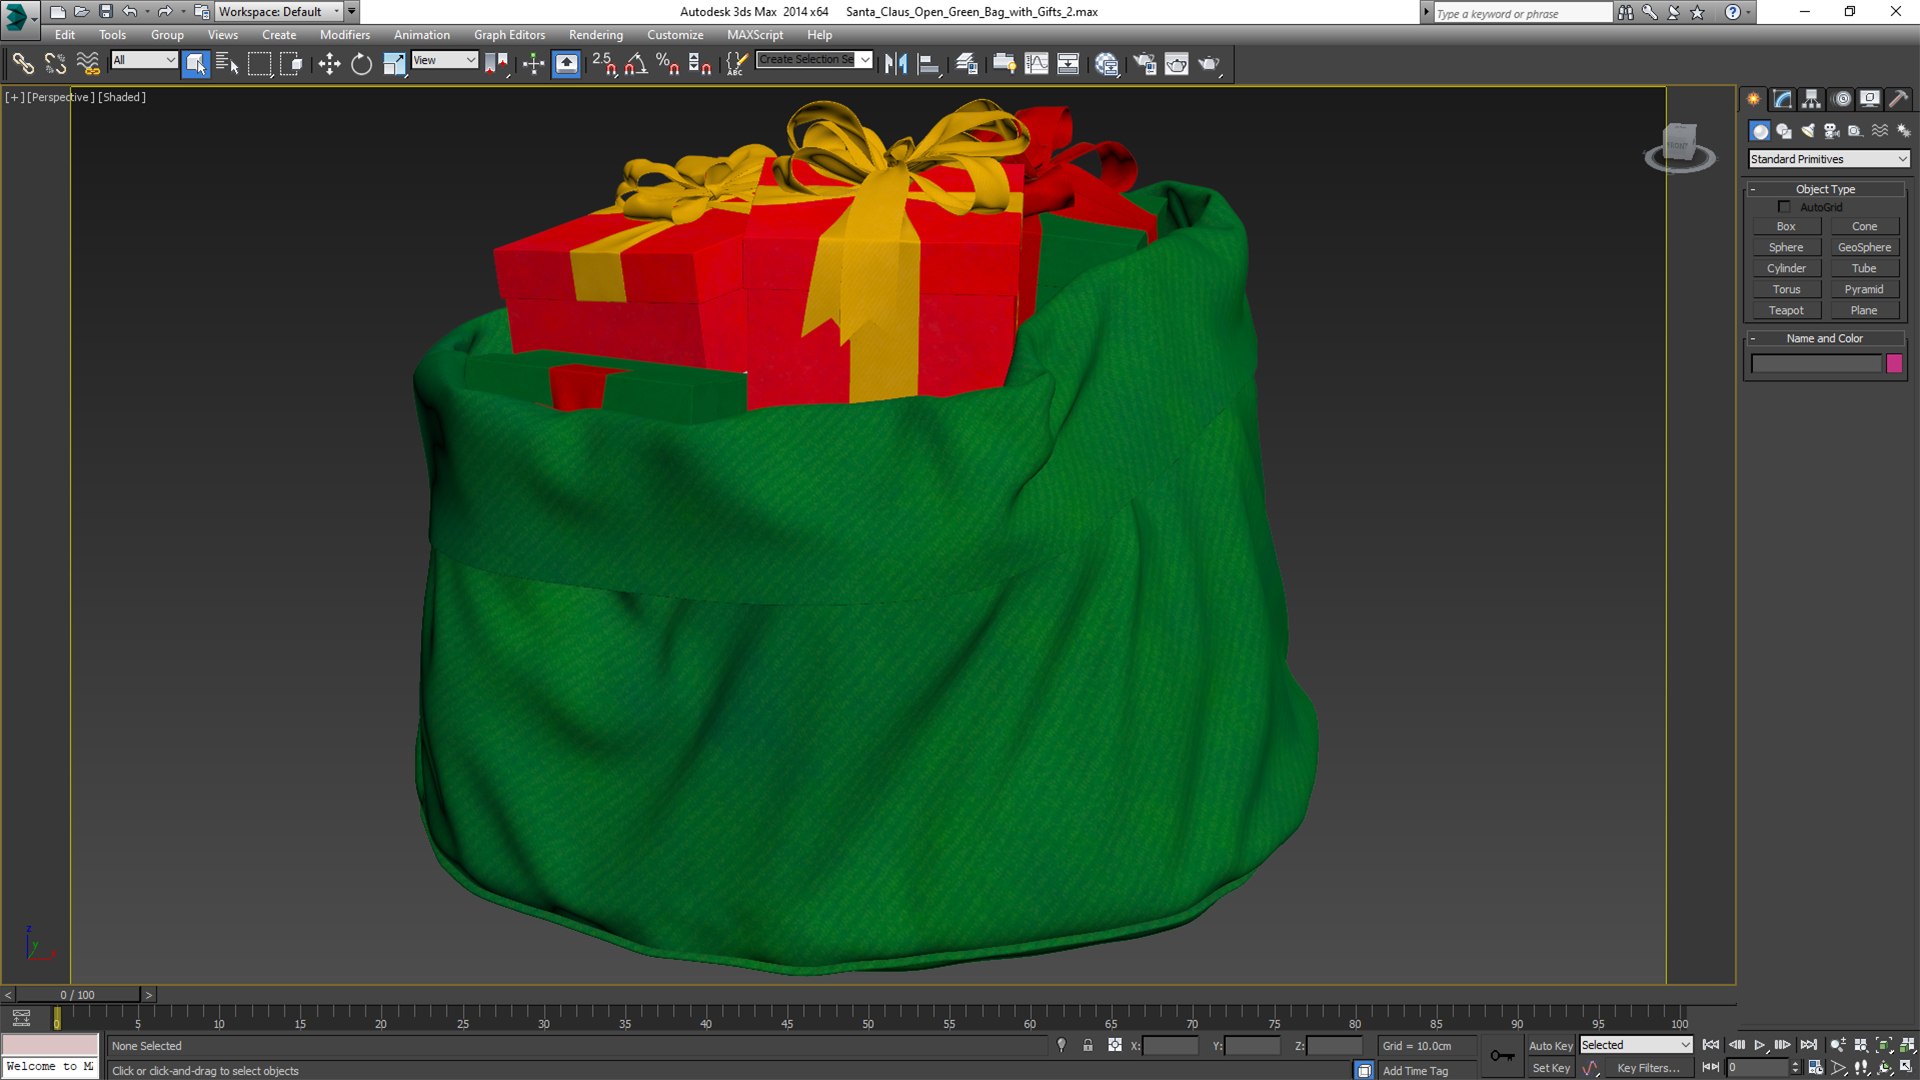Open the Modifiers menu

pos(345,34)
